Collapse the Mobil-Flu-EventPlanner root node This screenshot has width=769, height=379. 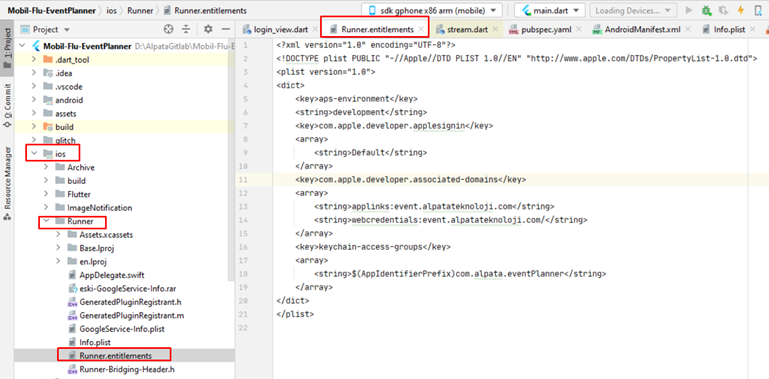click(x=23, y=47)
